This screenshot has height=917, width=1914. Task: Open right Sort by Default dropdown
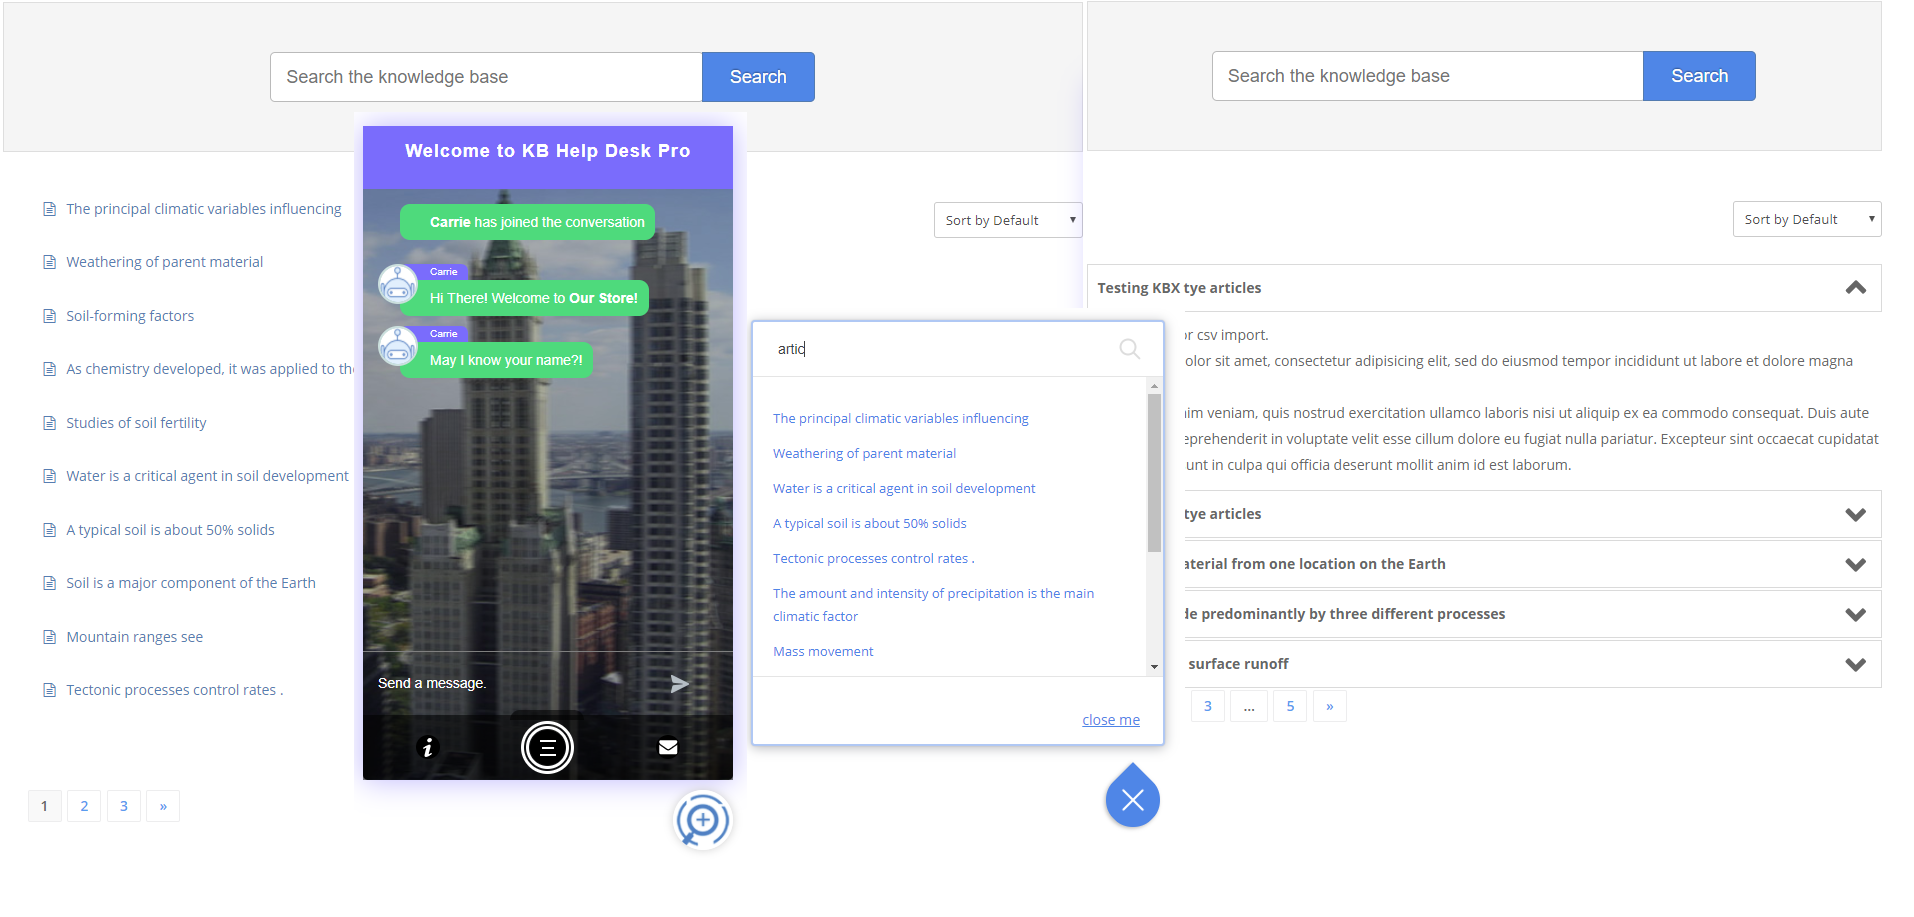(1807, 219)
